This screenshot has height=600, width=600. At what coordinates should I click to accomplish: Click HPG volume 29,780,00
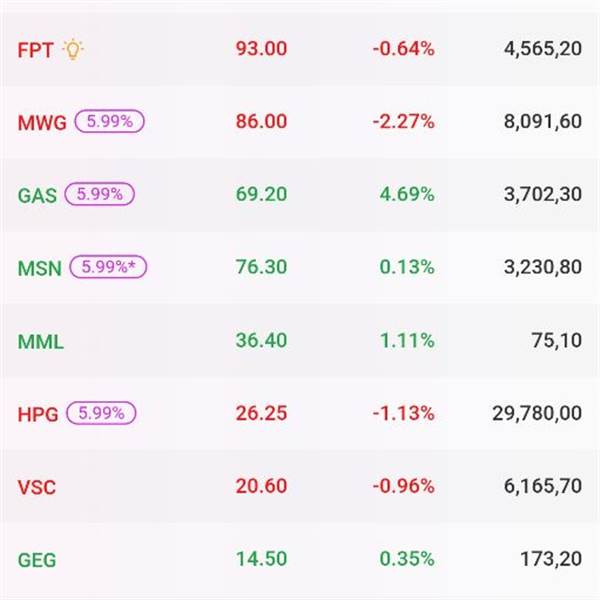coord(532,414)
